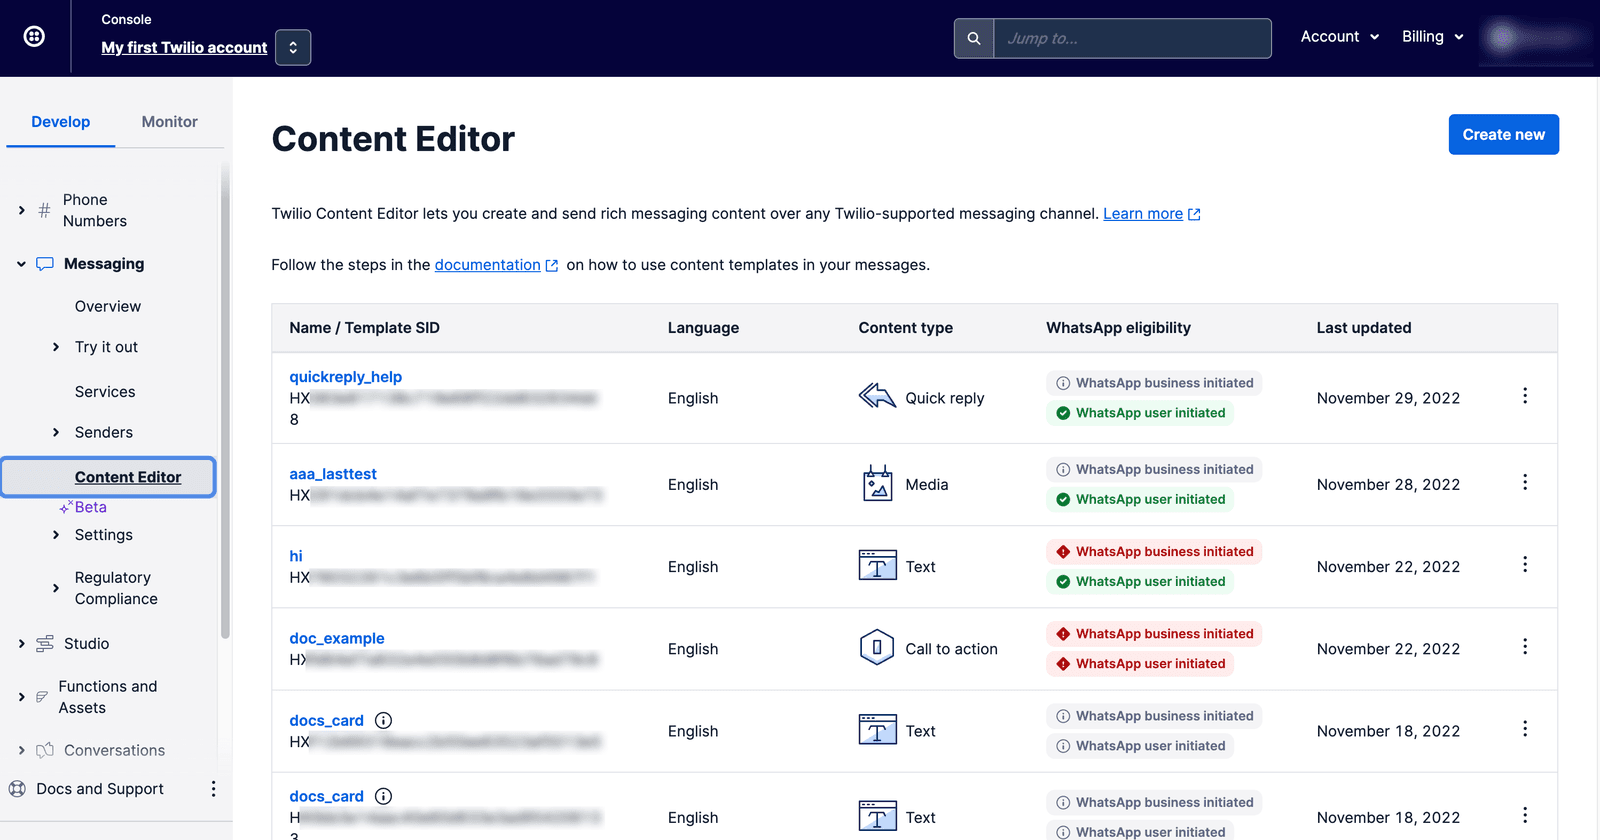Click the Call to action icon
The image size is (1600, 840).
(877, 648)
